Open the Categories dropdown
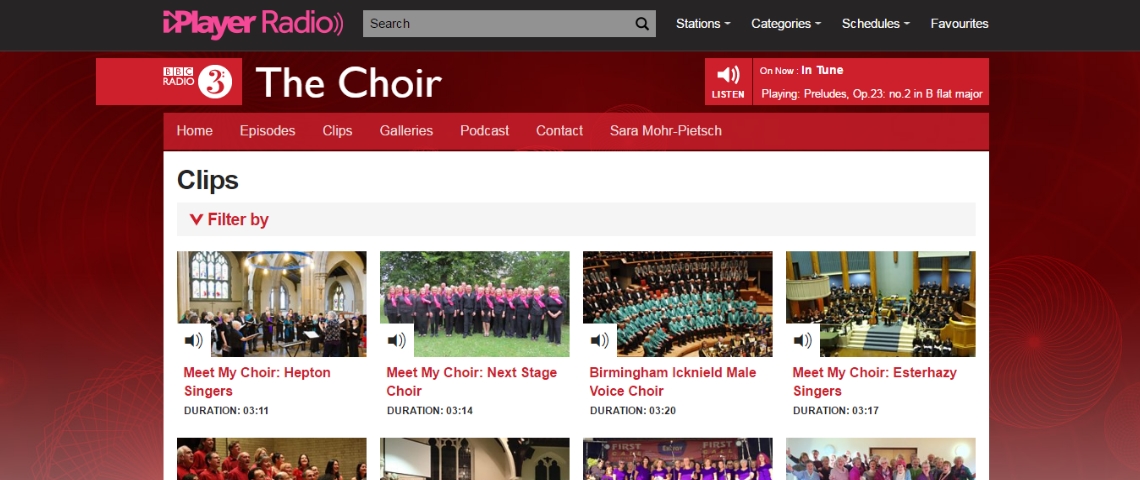Viewport: 1140px width, 480px height. 786,23
